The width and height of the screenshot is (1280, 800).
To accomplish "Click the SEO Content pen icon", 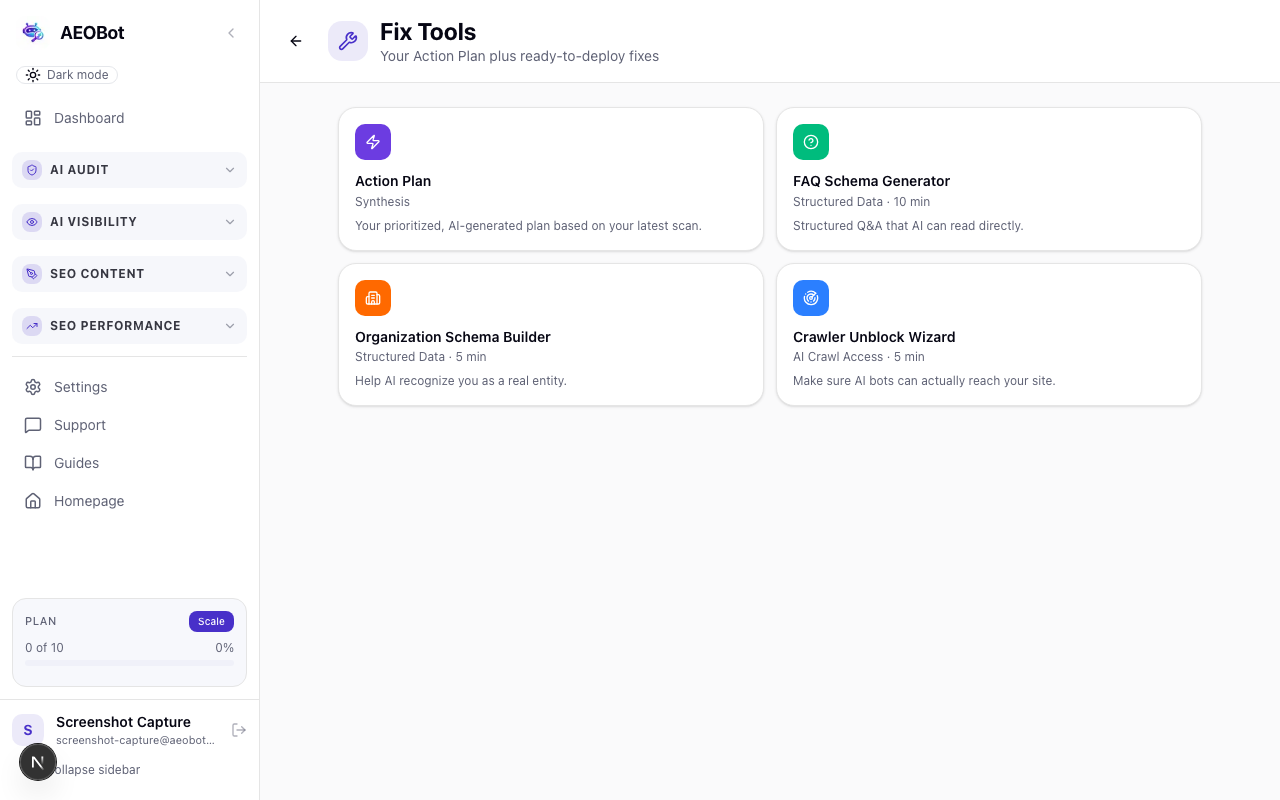I will [x=32, y=274].
